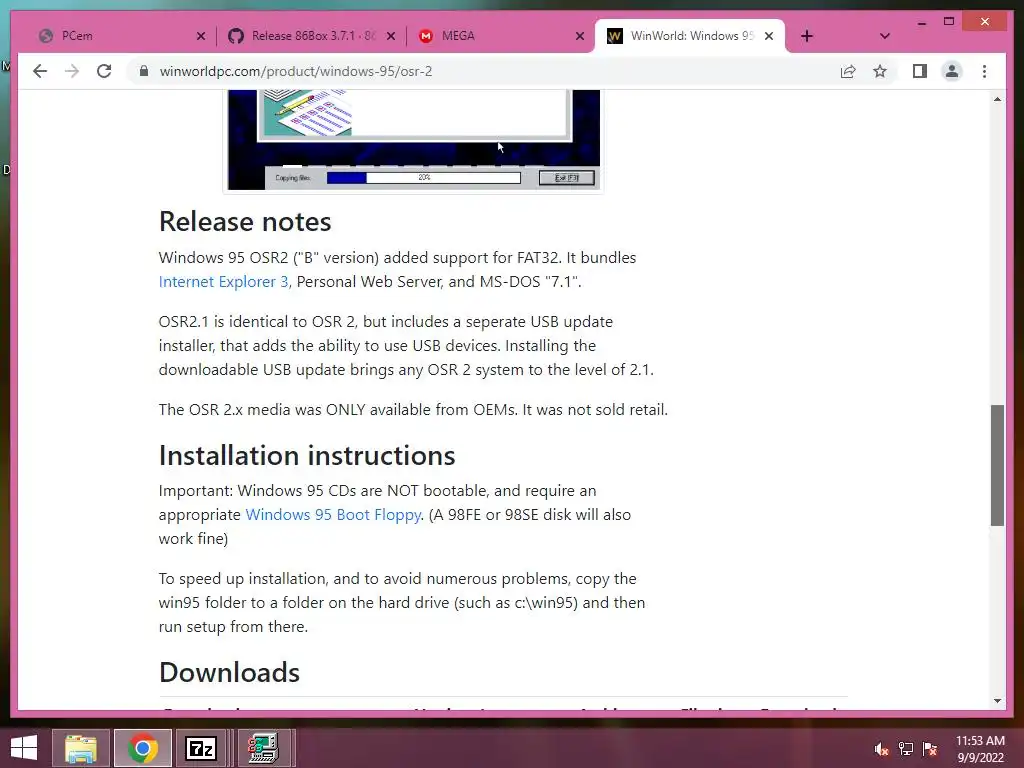Reload the WinWorld page

(104, 71)
